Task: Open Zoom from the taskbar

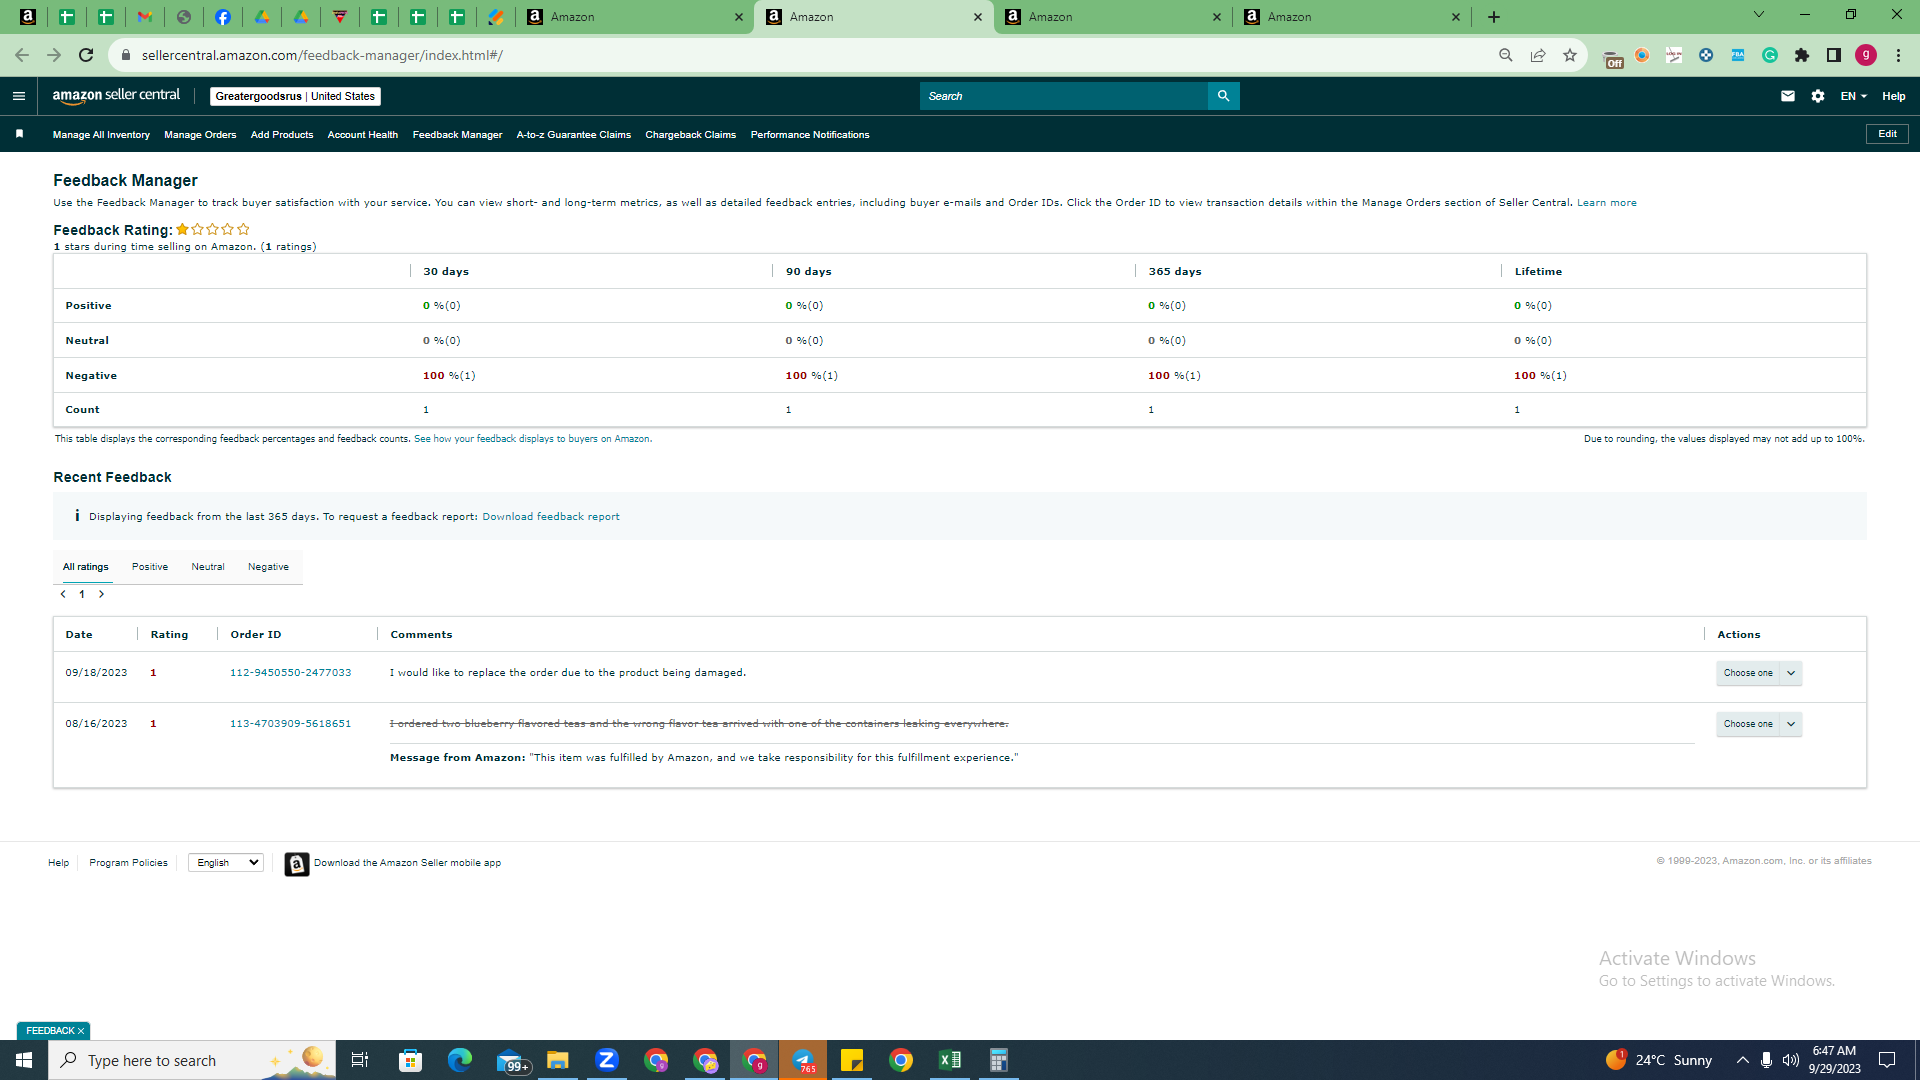Action: [607, 1060]
